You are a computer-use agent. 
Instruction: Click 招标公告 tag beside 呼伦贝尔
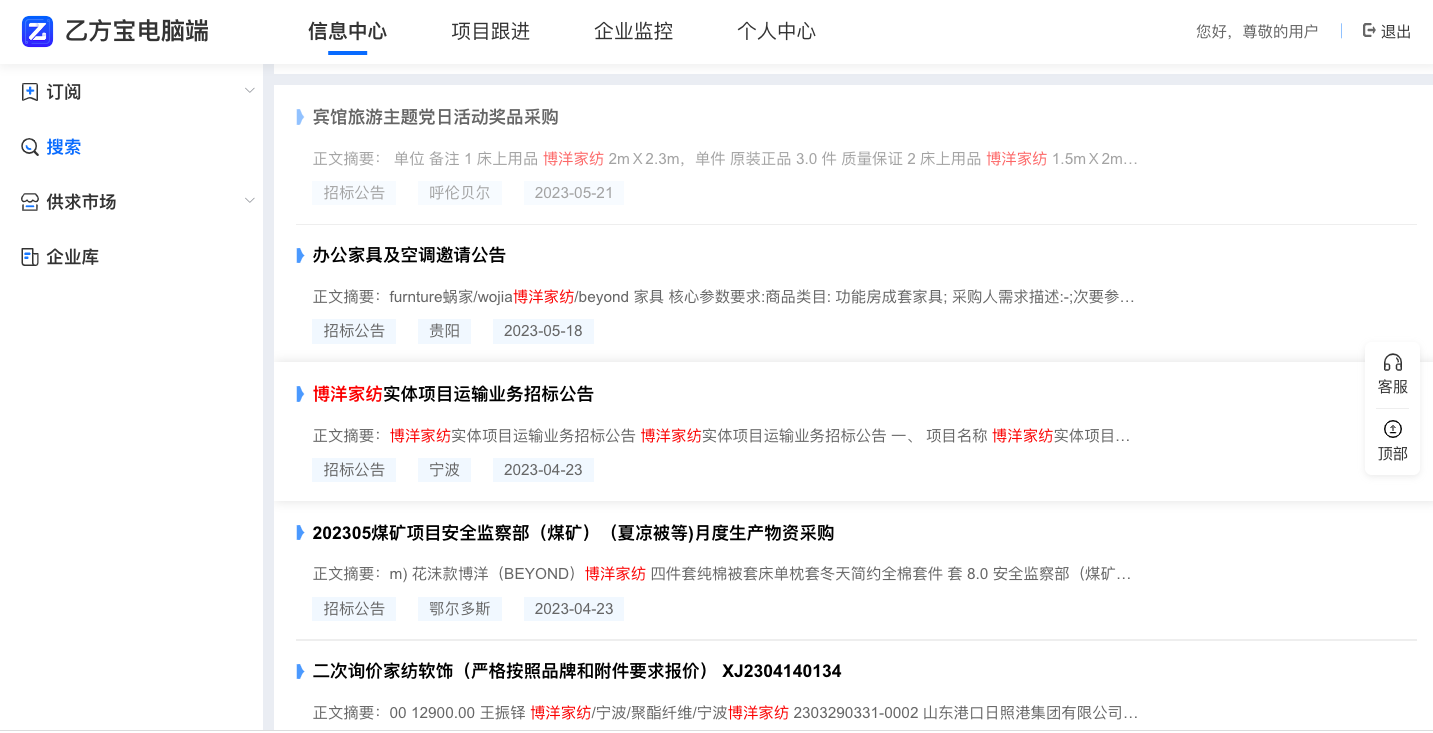(x=354, y=193)
